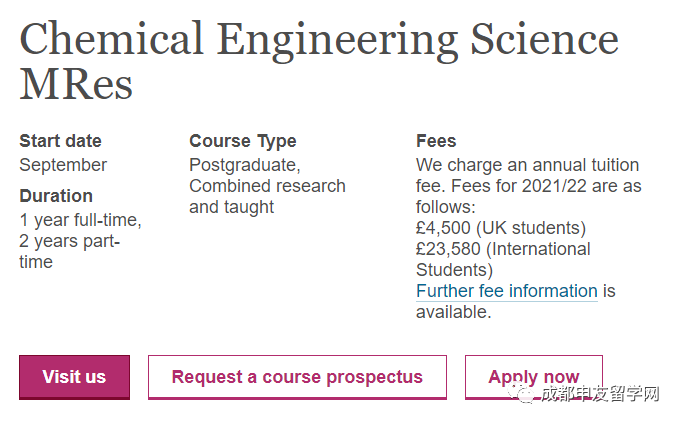Select the Duration label
This screenshot has height=423, width=681.
pos(56,196)
